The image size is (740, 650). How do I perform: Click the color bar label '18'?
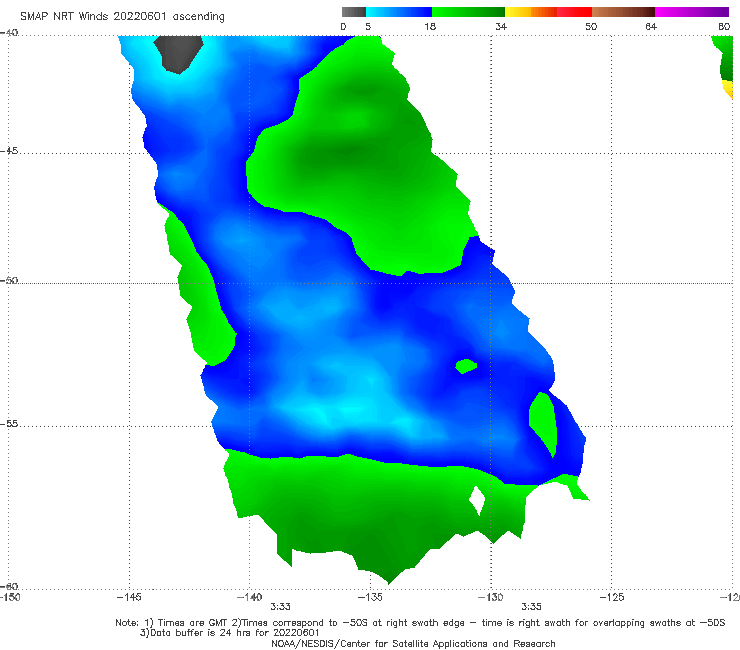point(430,27)
